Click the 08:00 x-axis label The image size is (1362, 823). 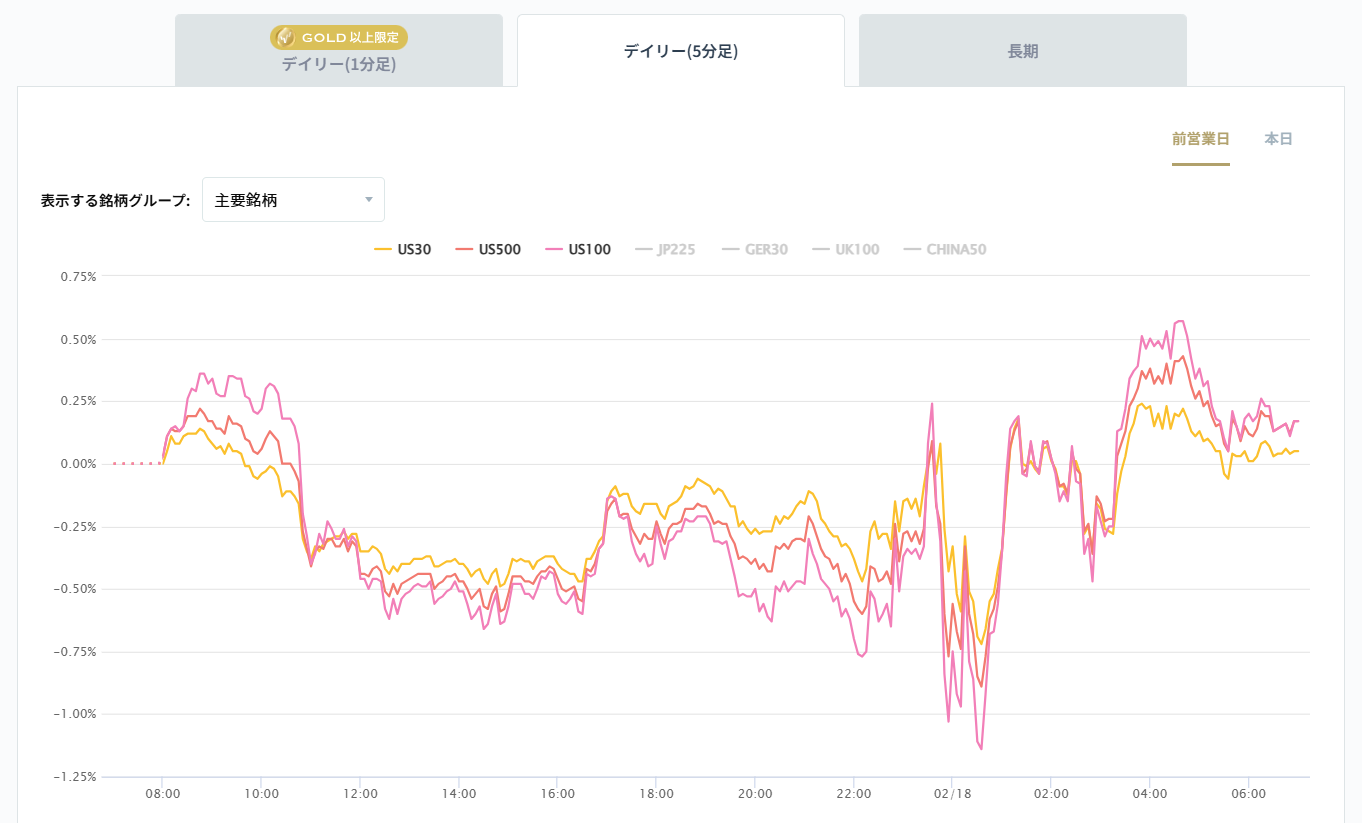pos(162,794)
